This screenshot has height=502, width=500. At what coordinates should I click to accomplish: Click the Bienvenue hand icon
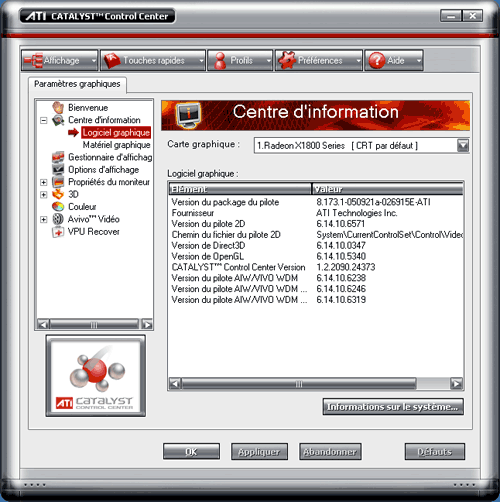[58, 107]
